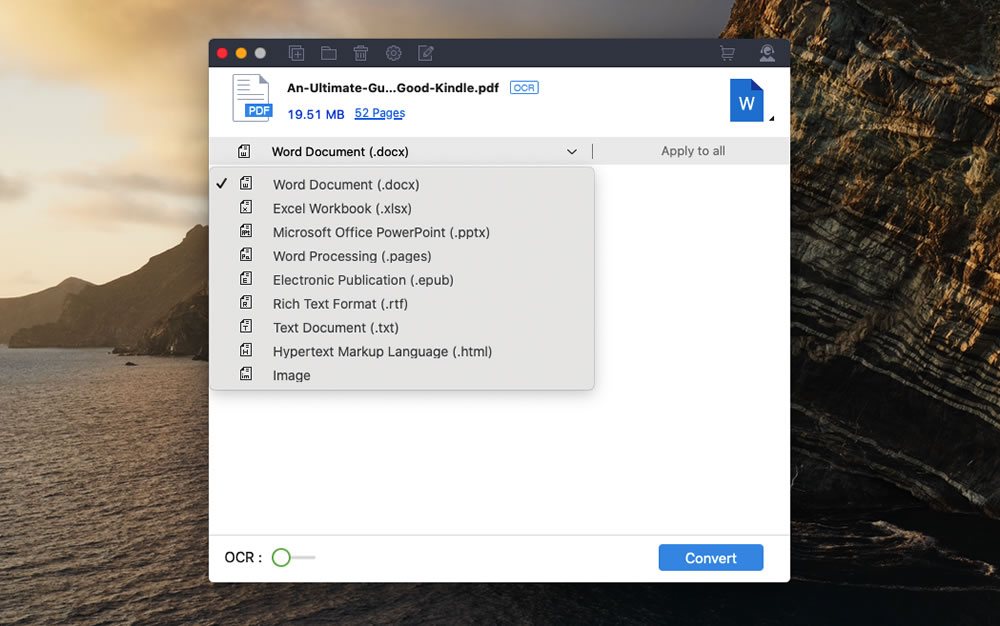Toggle the OCR switch on
The height and width of the screenshot is (626, 1000).
point(293,557)
